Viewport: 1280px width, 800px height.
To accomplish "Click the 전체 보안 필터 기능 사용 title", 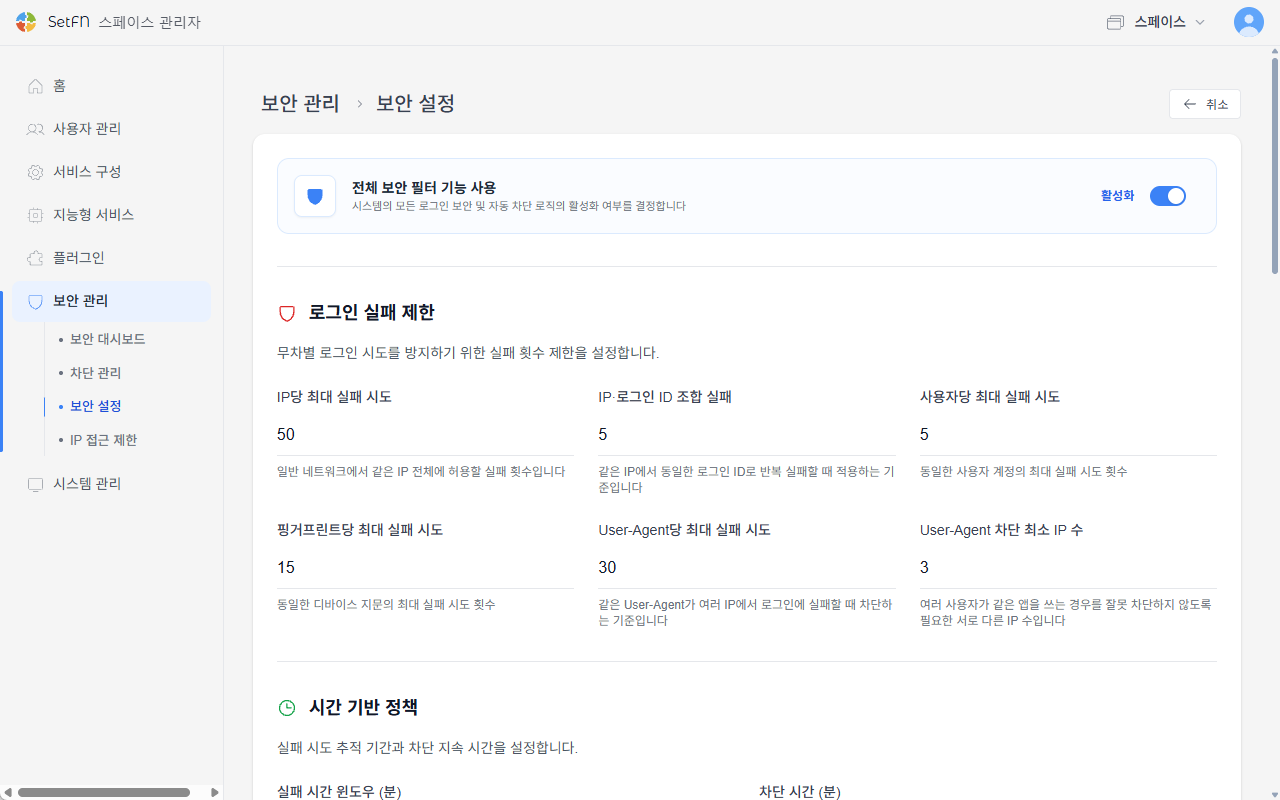I will click(424, 187).
